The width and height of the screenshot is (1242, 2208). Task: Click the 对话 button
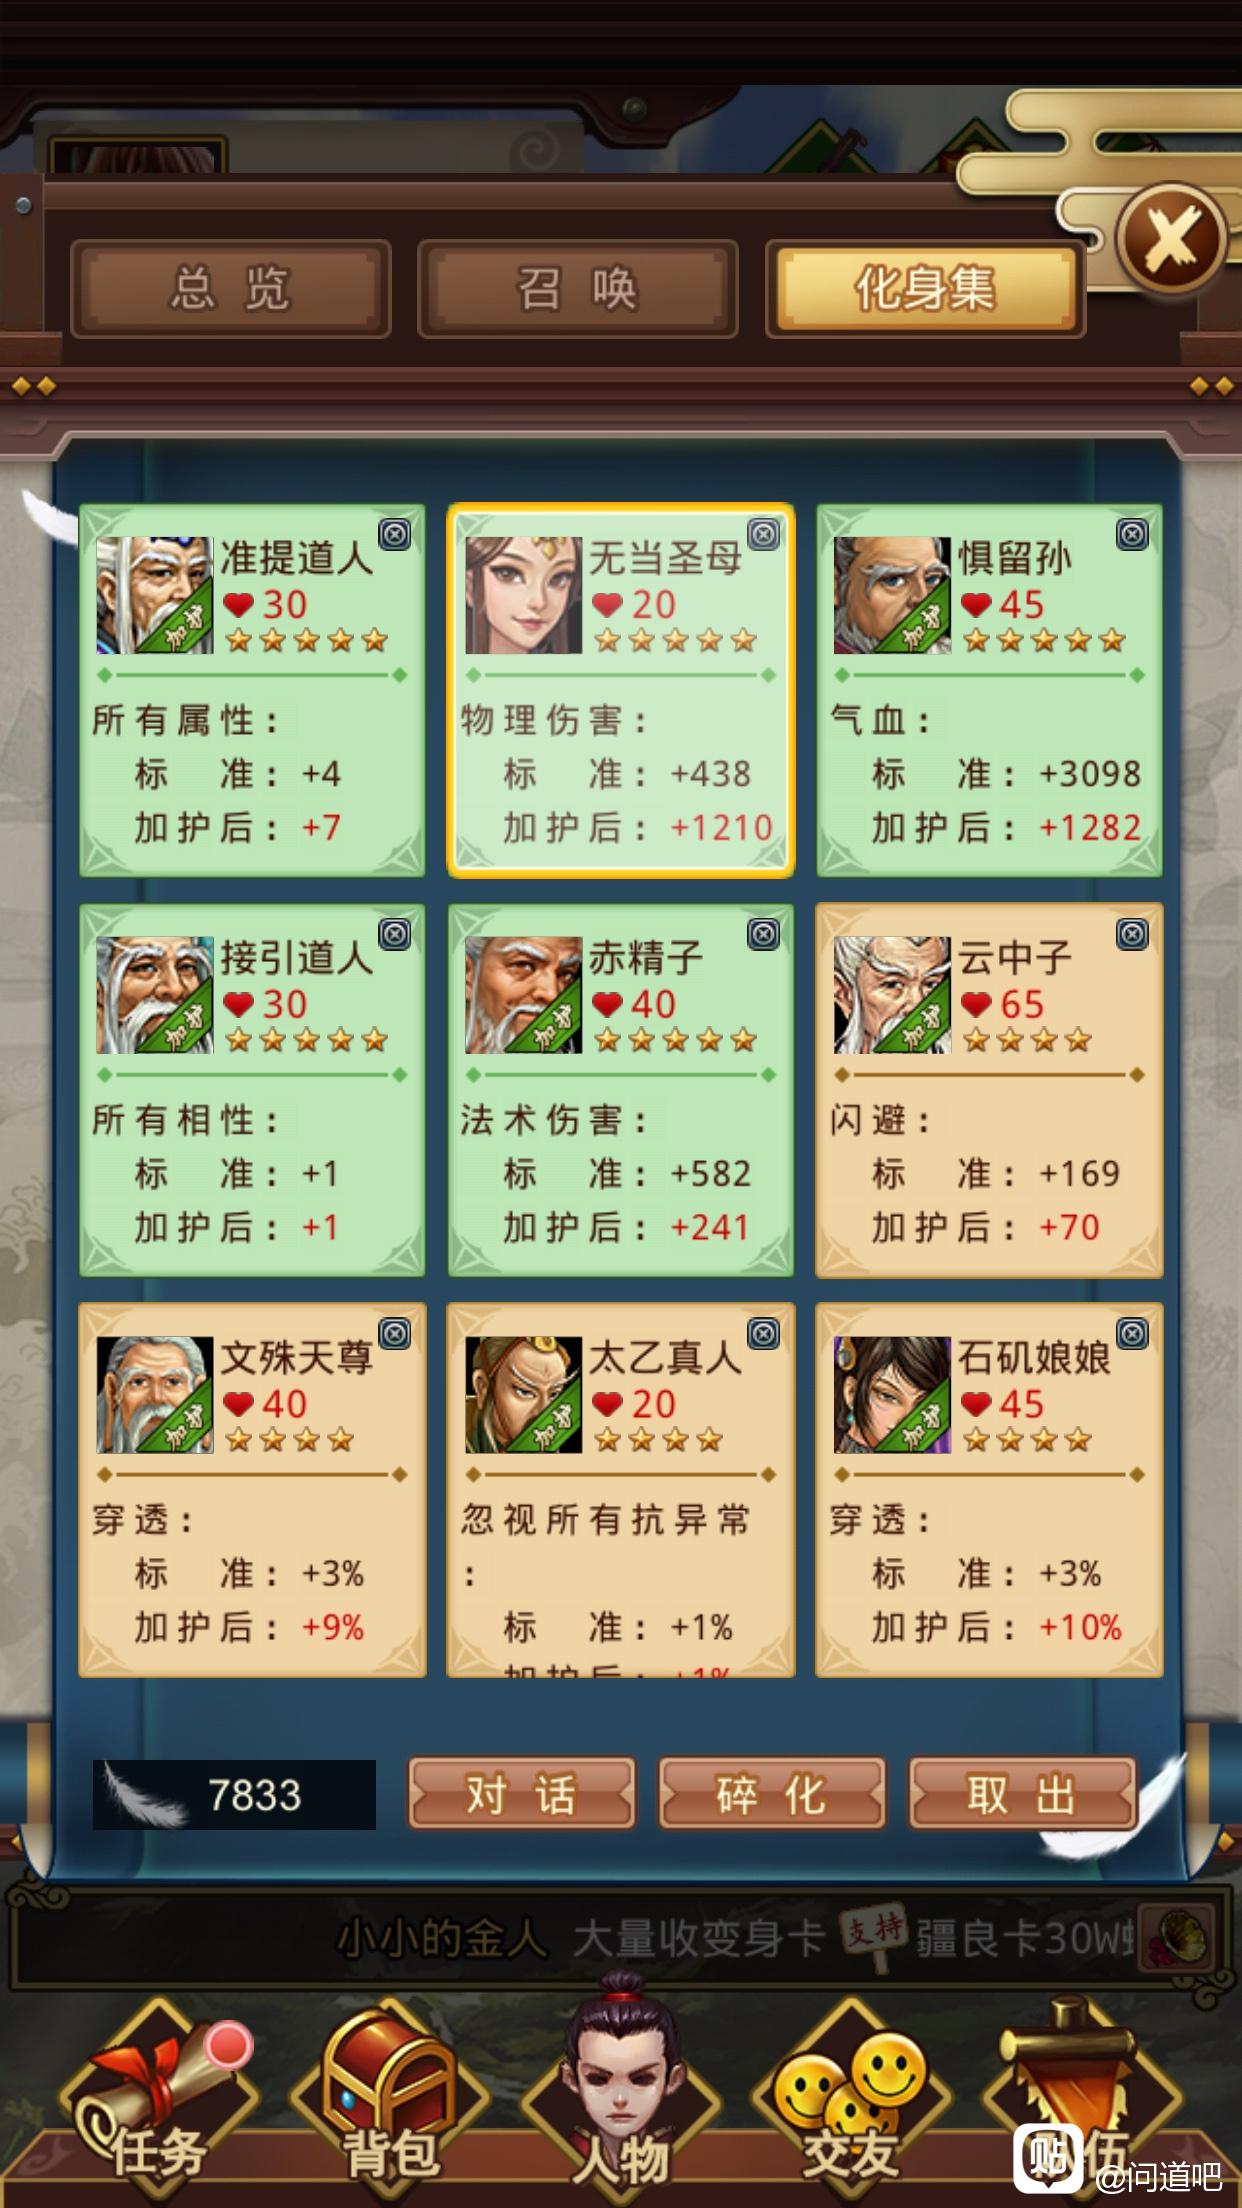[x=521, y=1794]
